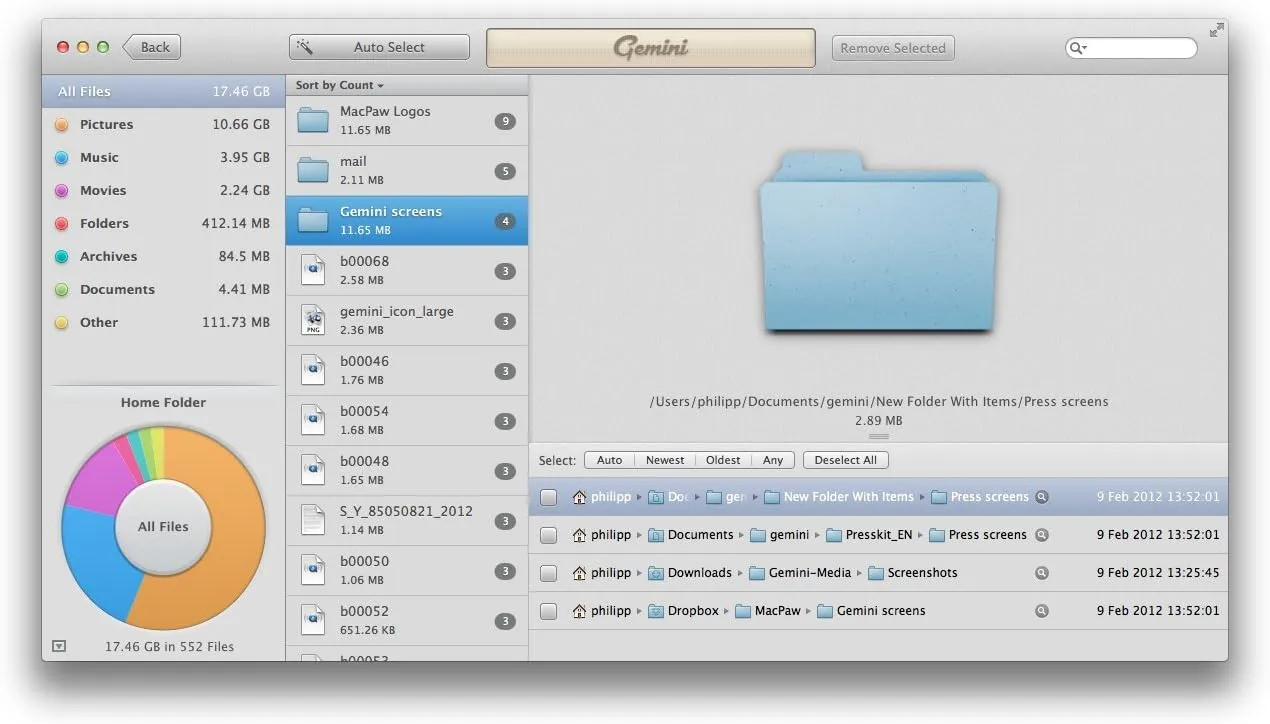The image size is (1270, 724).
Task: Click split pane resize handle
Action: (x=878, y=437)
